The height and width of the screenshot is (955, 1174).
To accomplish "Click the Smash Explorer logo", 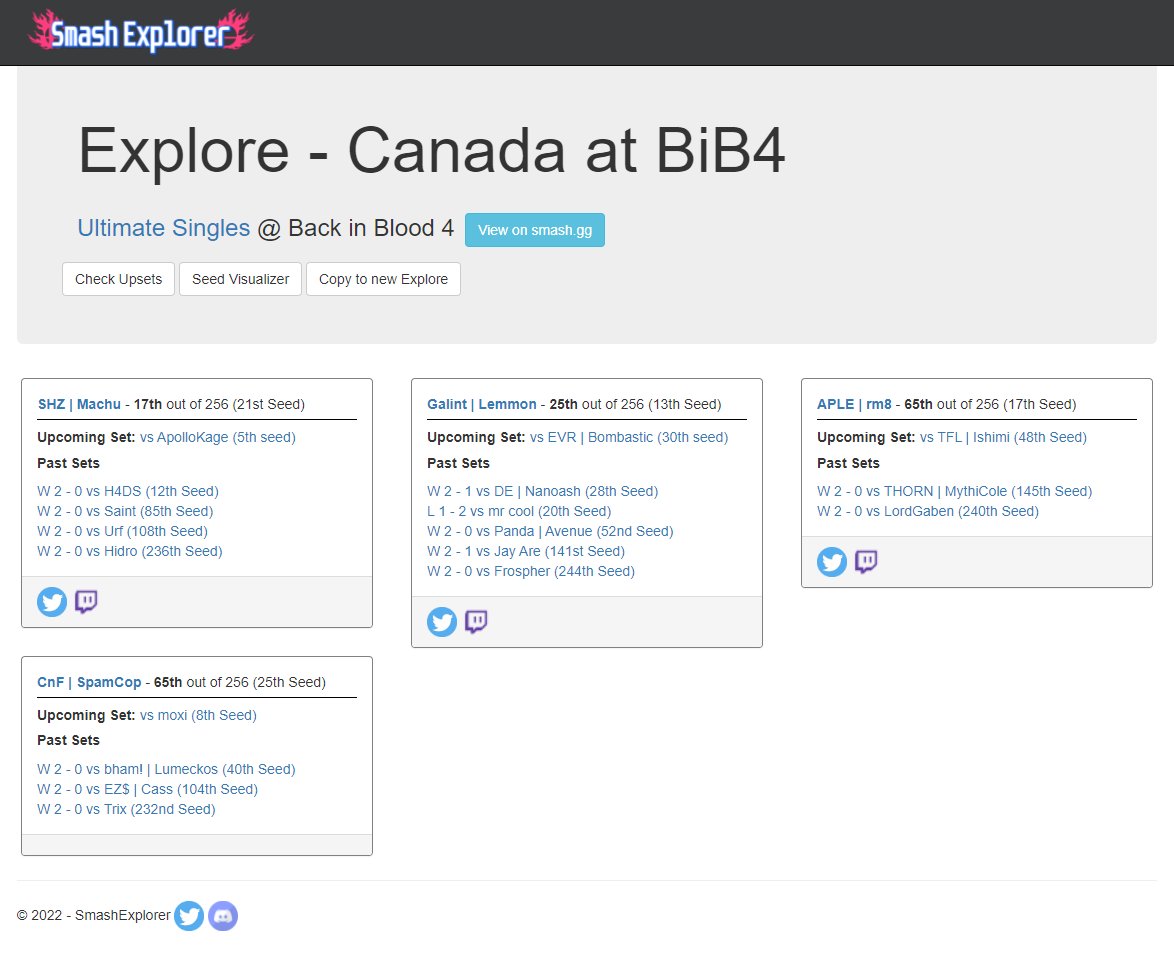I will (x=140, y=31).
